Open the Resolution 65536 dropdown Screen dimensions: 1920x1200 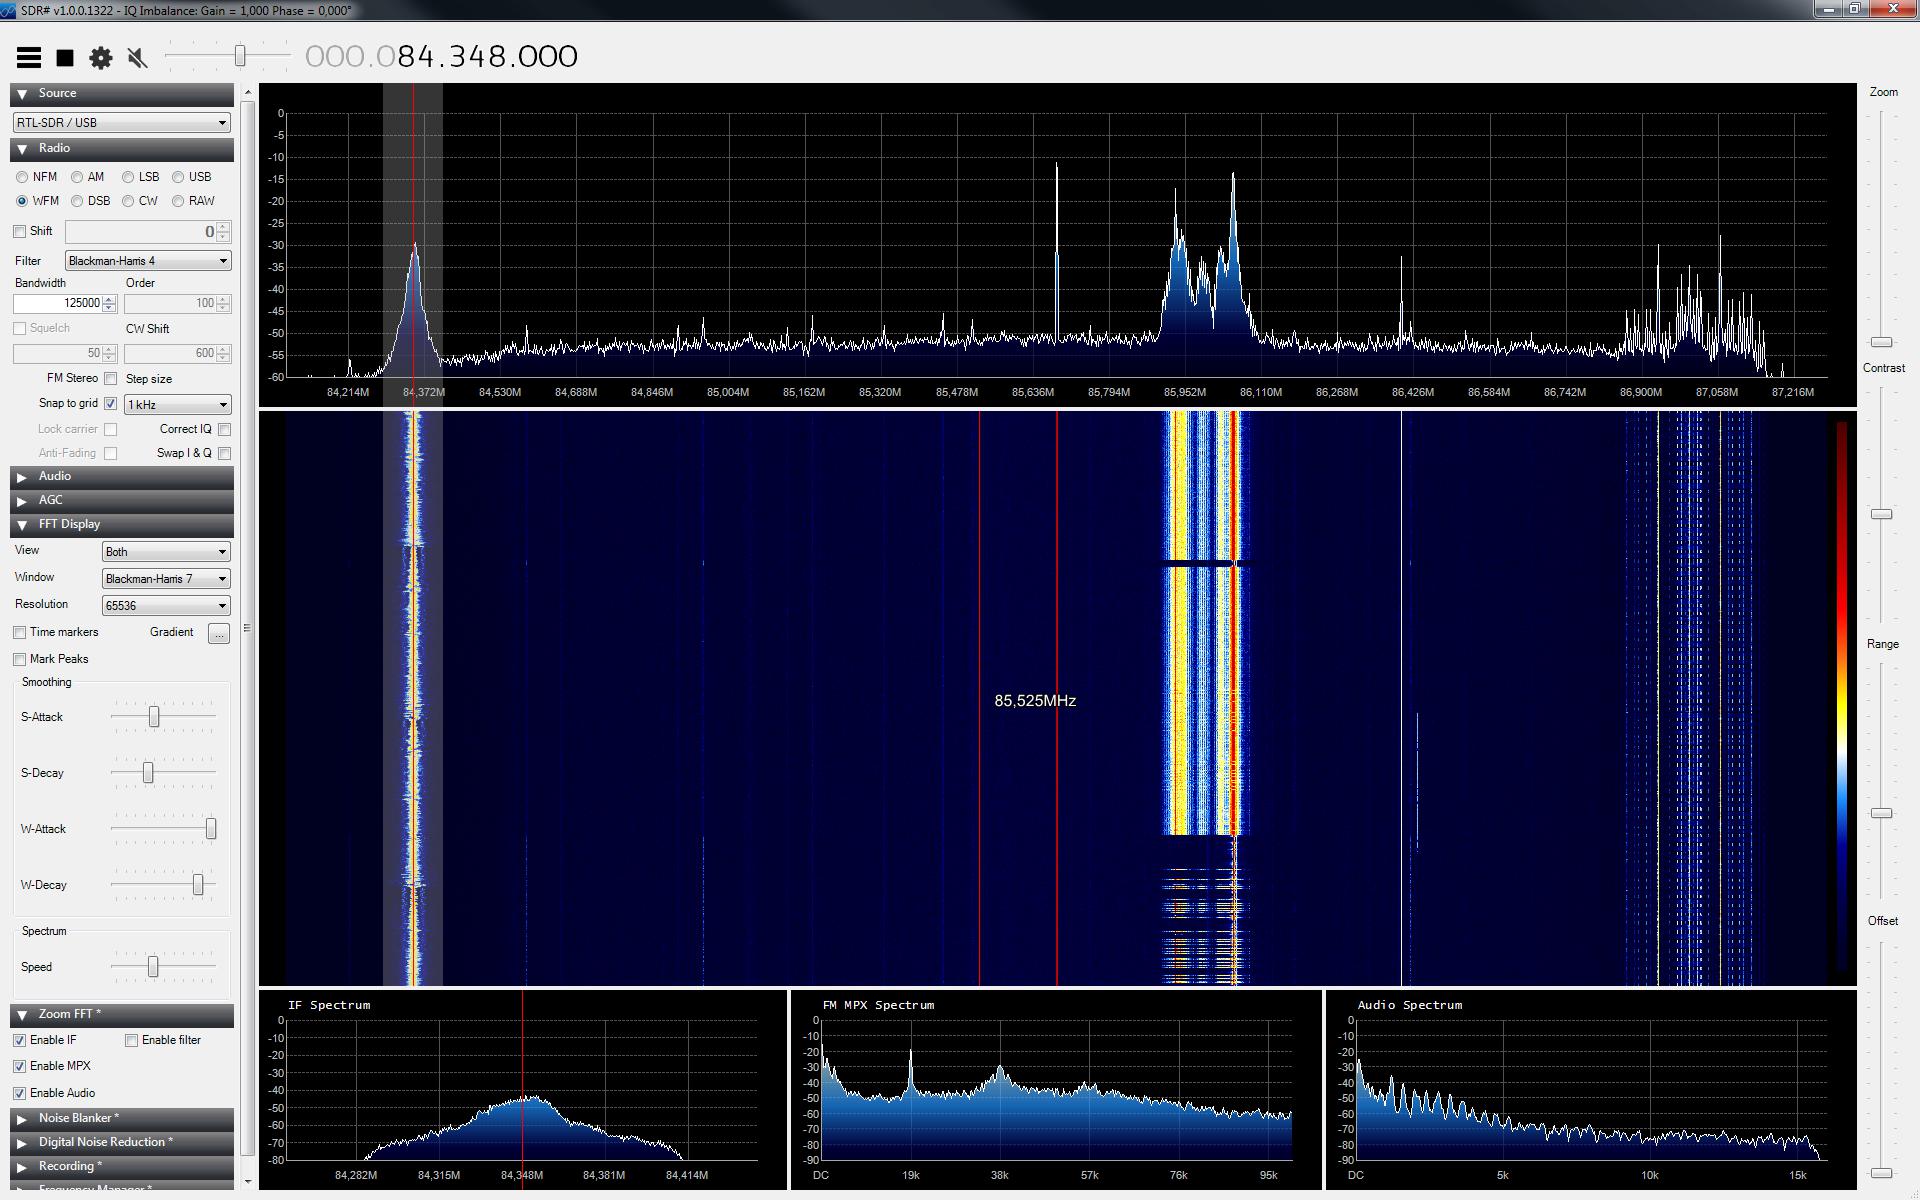coord(166,606)
